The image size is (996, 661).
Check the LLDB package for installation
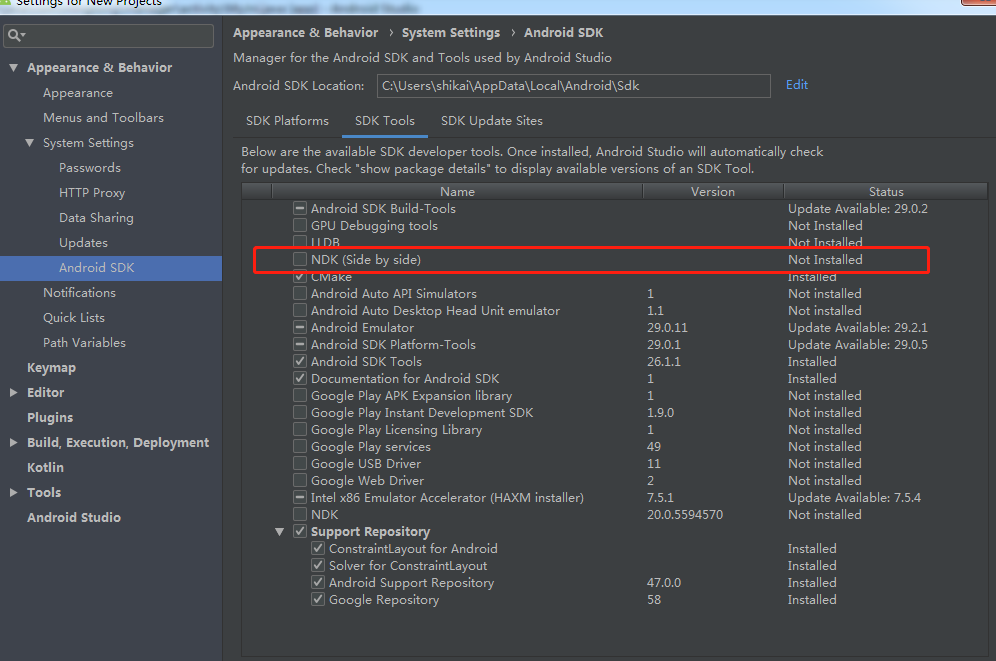(x=300, y=242)
